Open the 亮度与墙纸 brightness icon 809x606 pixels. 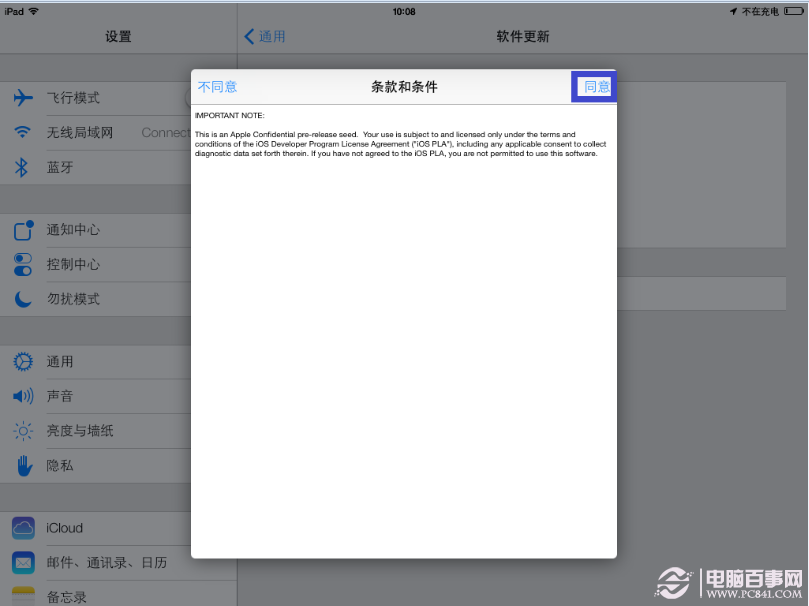coord(23,431)
